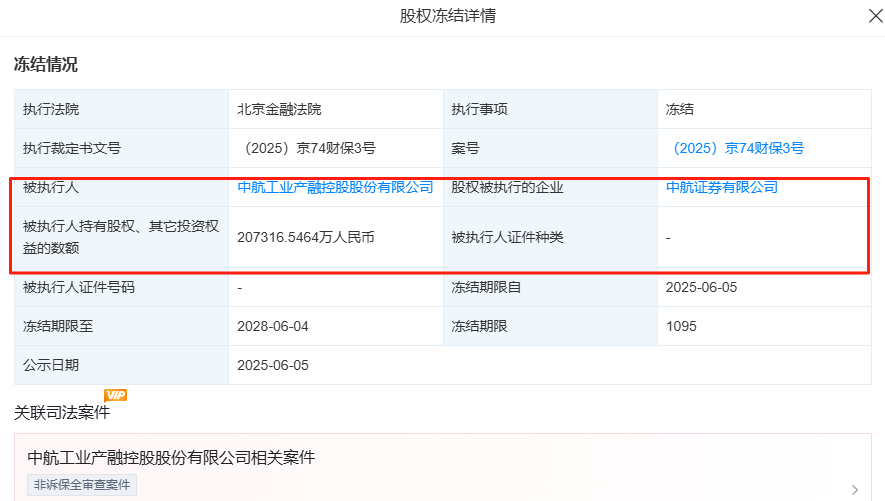Click the 关联司法案件 section heading

click(62, 412)
